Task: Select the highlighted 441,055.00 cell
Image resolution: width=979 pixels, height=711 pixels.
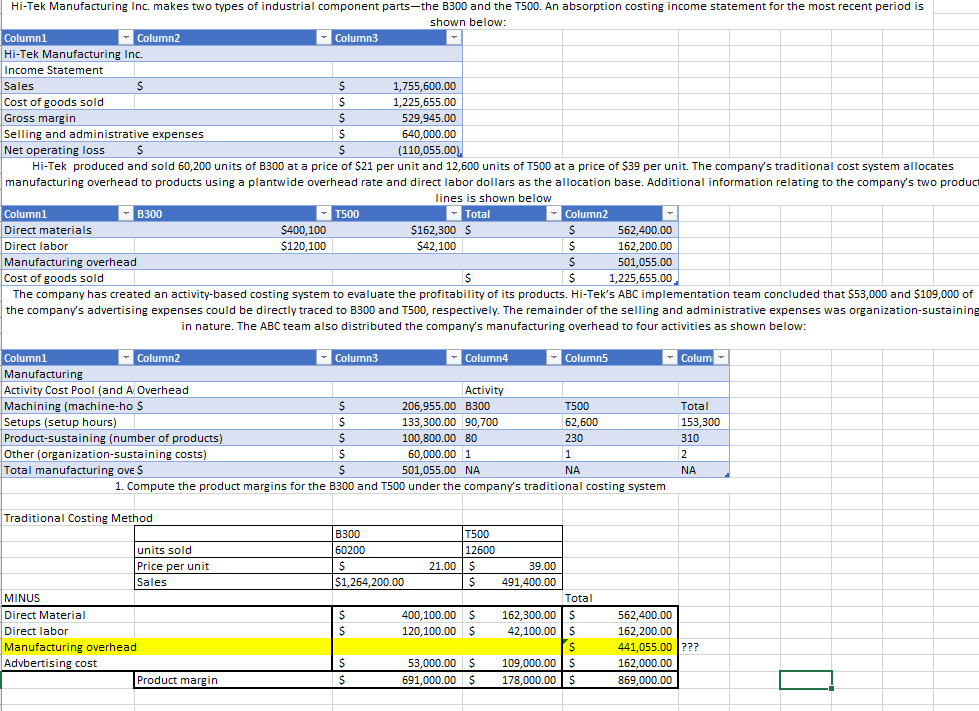Action: [x=620, y=647]
